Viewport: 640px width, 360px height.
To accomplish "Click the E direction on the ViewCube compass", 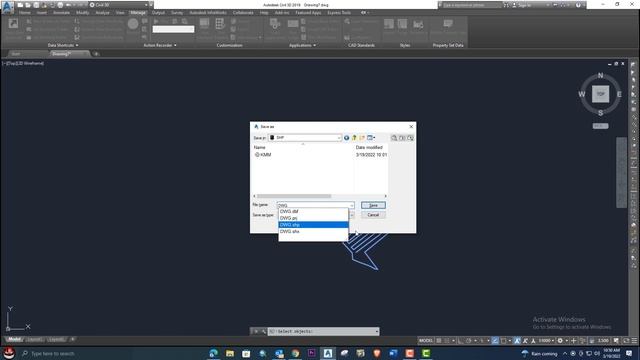I will point(619,94).
